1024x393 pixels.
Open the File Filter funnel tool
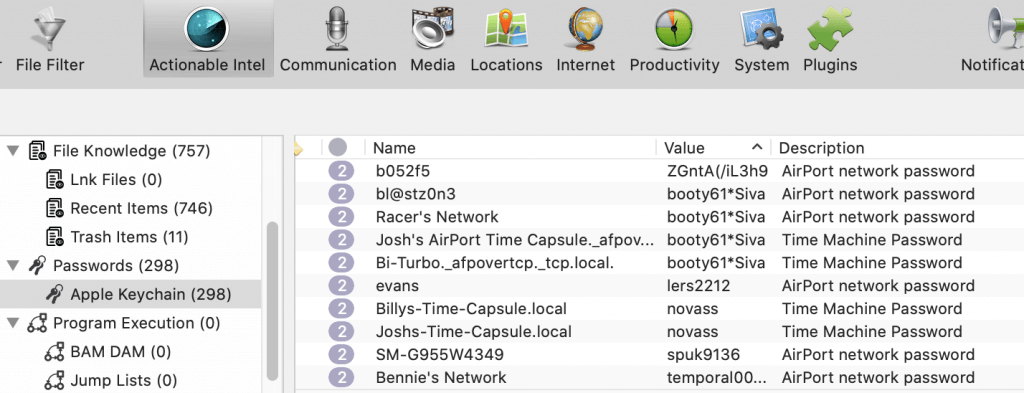click(50, 29)
